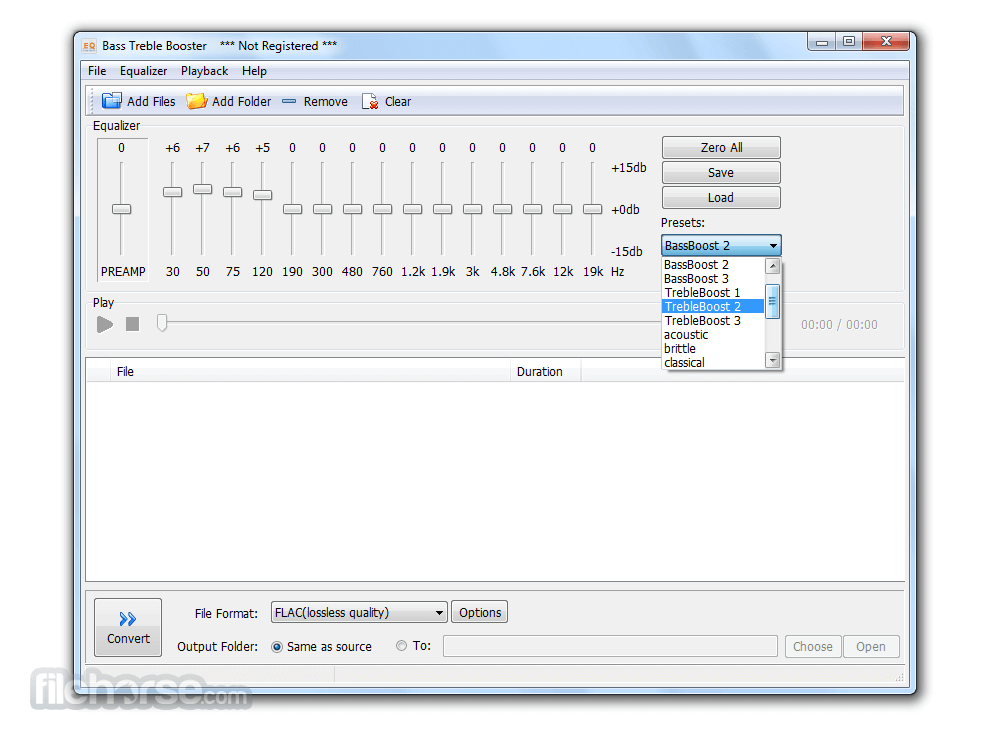Choose the highlighted TrebleBoost 2 preset
The image size is (990, 740).
click(713, 307)
